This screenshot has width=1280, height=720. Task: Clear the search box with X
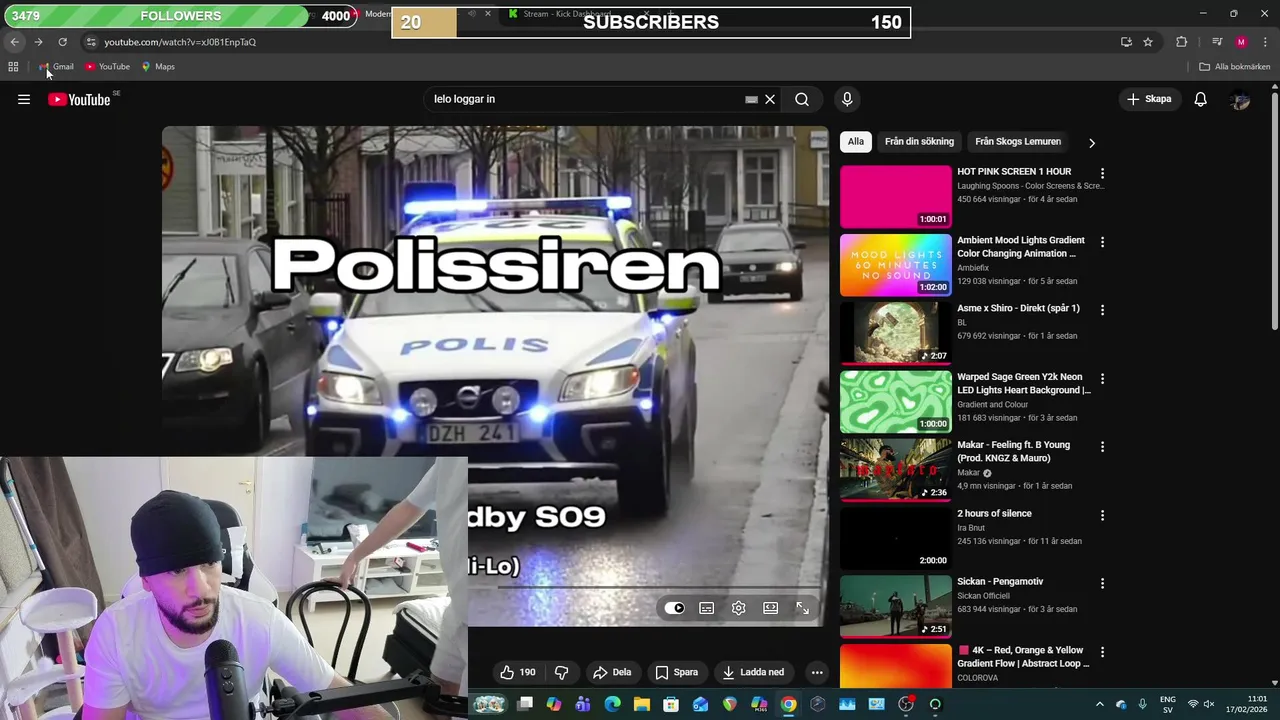pyautogui.click(x=770, y=99)
